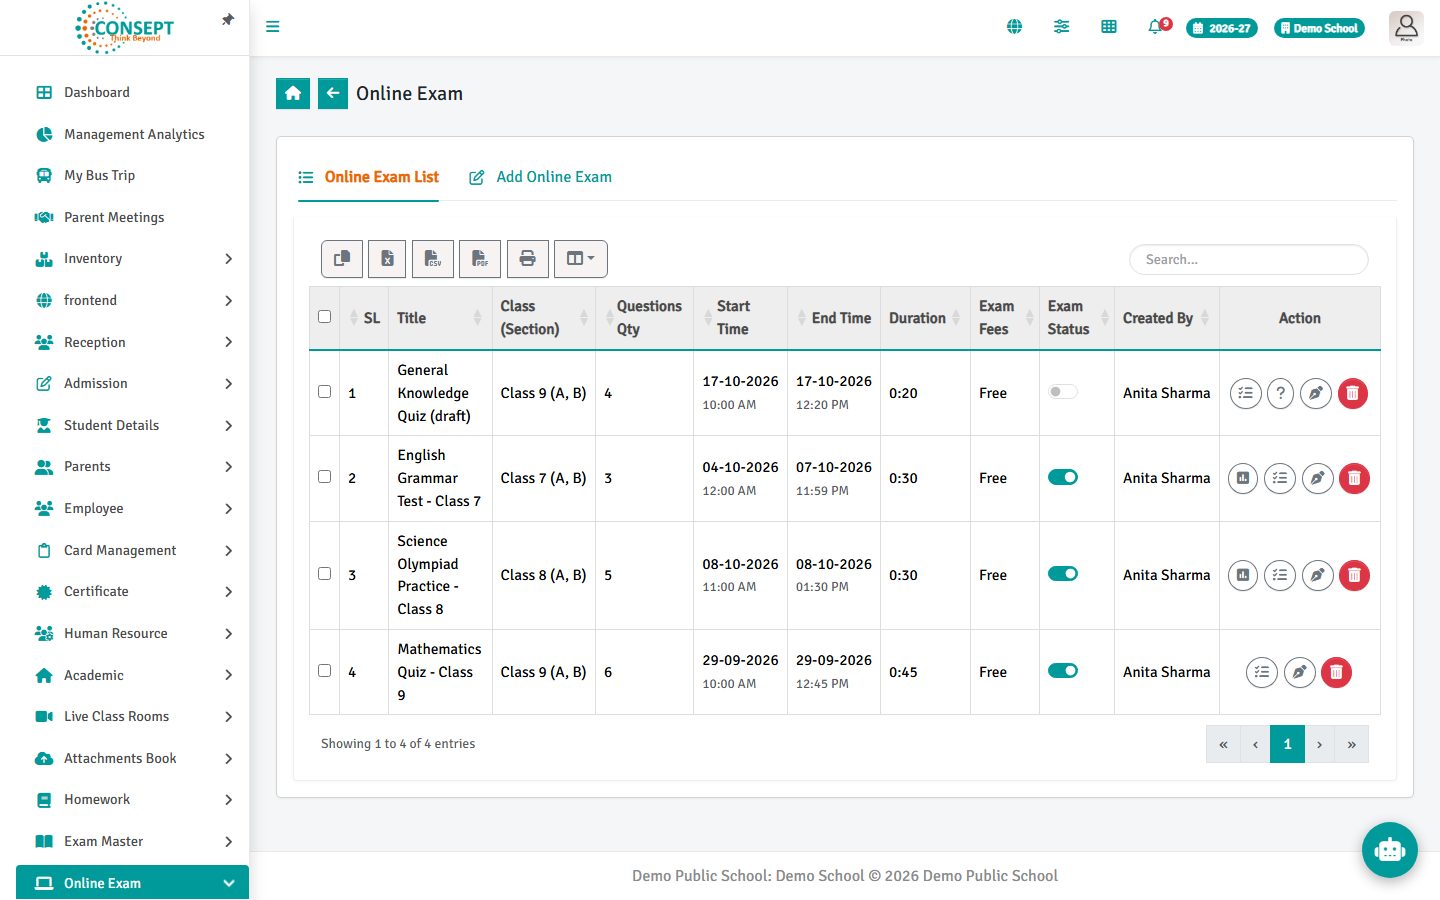View results chart for Science Olympiad Practice
The height and width of the screenshot is (900, 1440).
click(x=1243, y=575)
